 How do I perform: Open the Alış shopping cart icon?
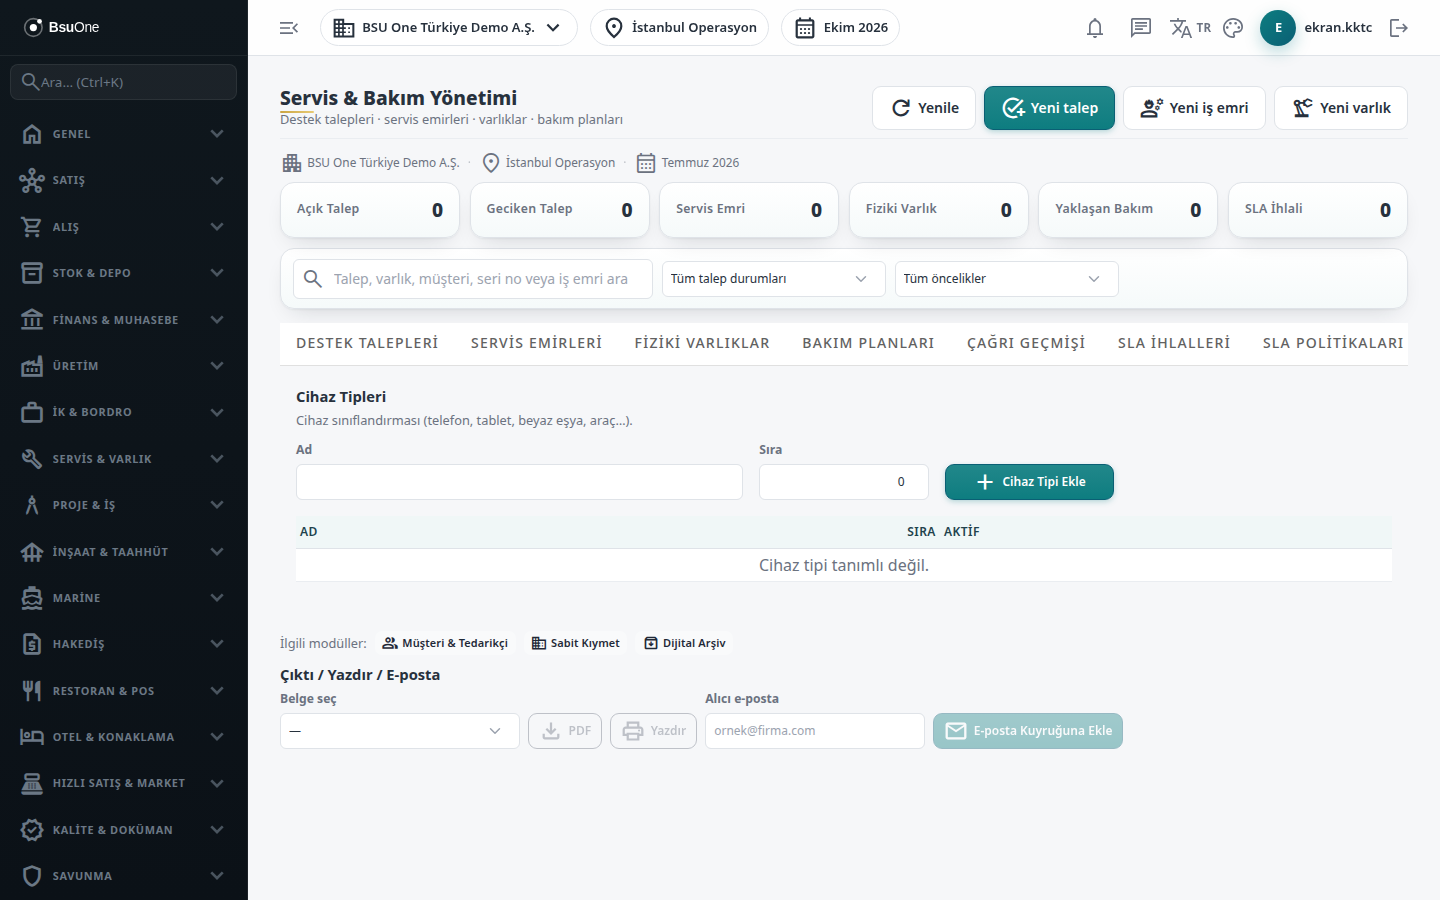(x=32, y=227)
